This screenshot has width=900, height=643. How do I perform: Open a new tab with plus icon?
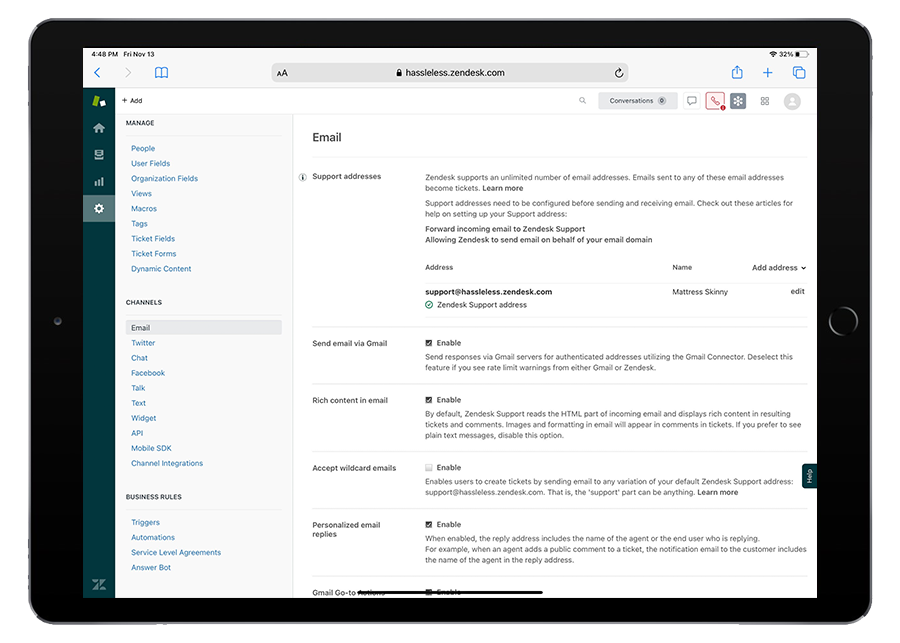point(767,73)
